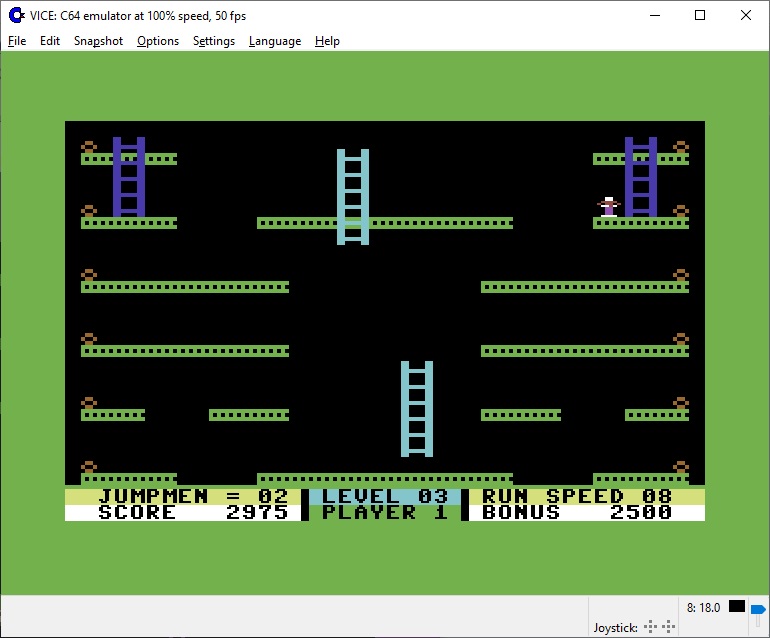
Task: Click the Joystick: label in status bar
Action: [615, 628]
